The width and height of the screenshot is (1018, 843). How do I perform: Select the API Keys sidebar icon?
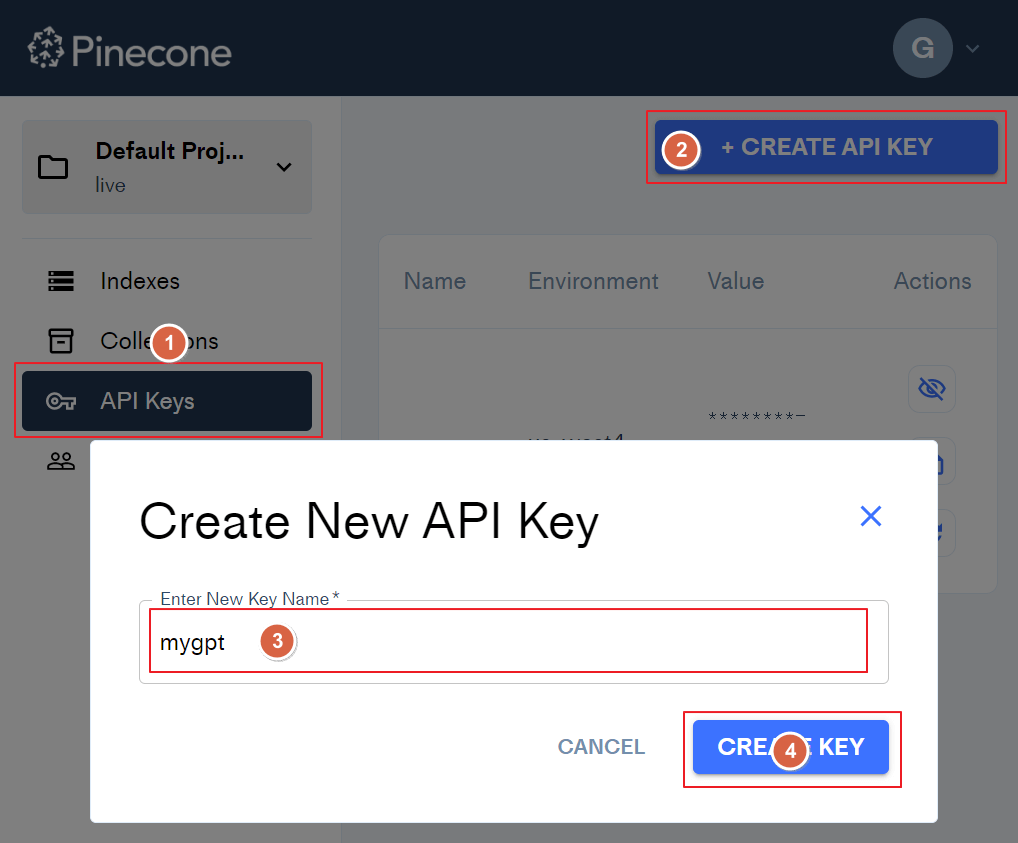coord(60,400)
